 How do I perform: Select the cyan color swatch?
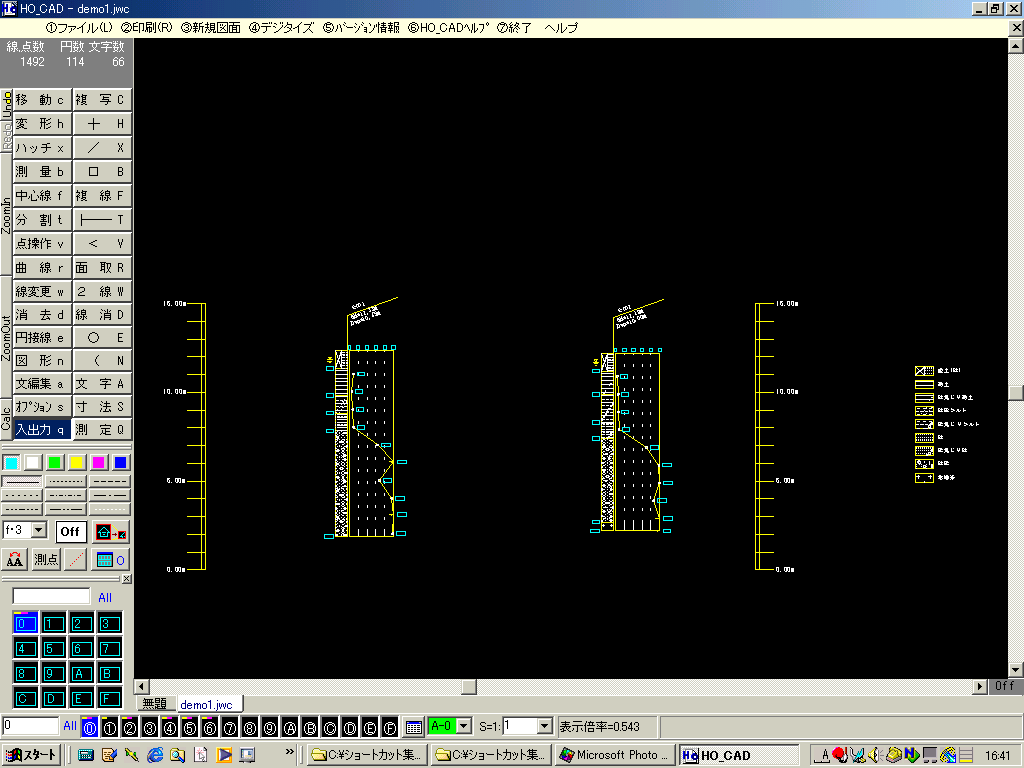[11, 463]
